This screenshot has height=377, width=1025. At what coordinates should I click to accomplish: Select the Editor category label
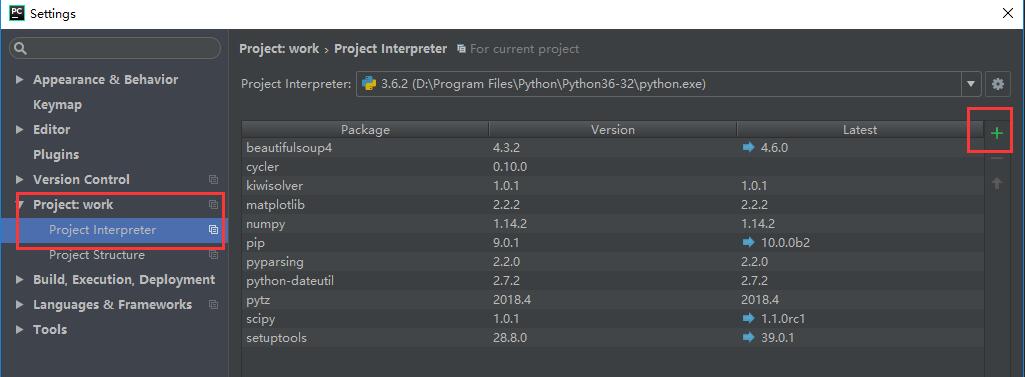[x=52, y=129]
